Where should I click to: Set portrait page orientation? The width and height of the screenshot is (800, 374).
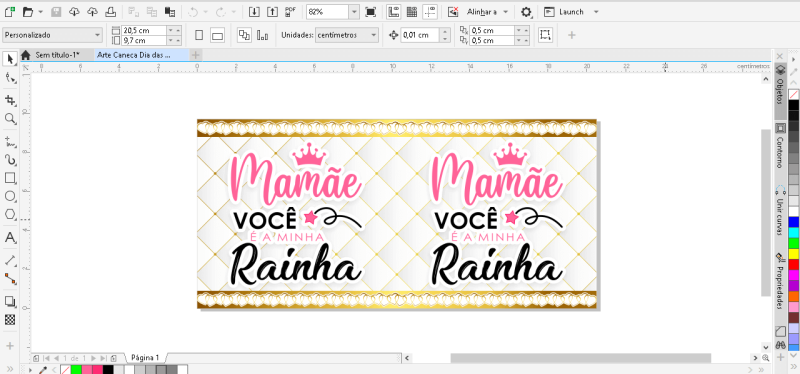coord(199,35)
